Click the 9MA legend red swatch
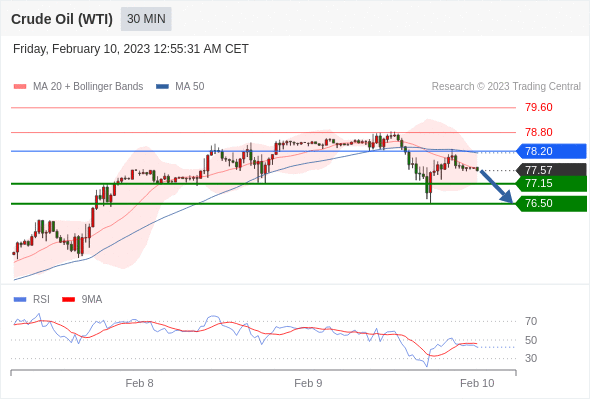The image size is (590, 400). pyautogui.click(x=68, y=300)
